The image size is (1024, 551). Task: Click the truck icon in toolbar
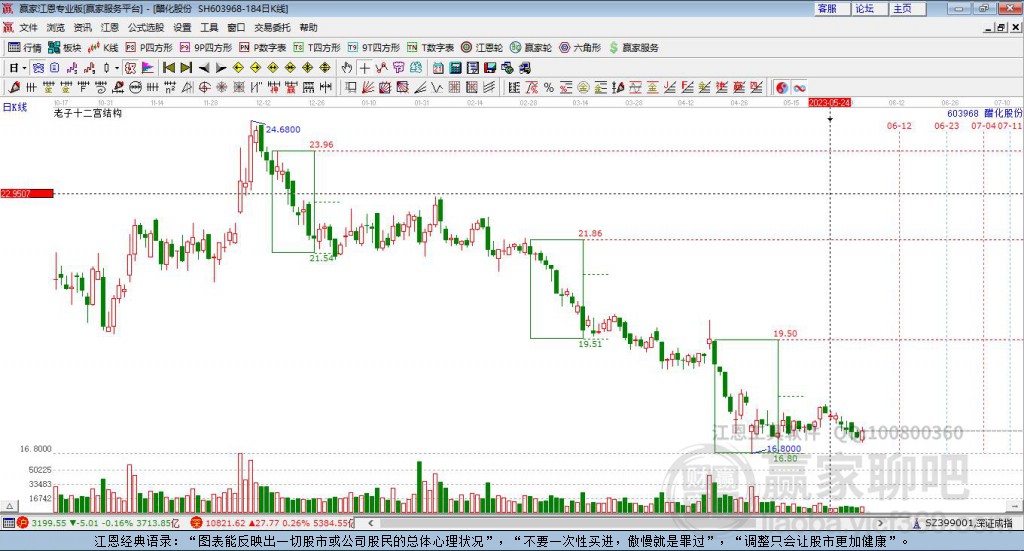coord(524,68)
